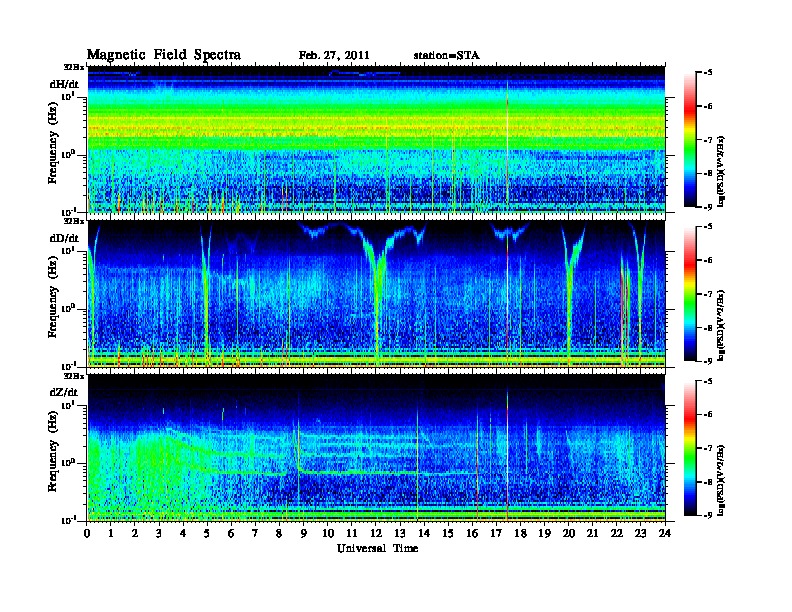The image size is (792, 612).
Task: Click the "24" hour tick label on time axis
Action: pos(665,533)
